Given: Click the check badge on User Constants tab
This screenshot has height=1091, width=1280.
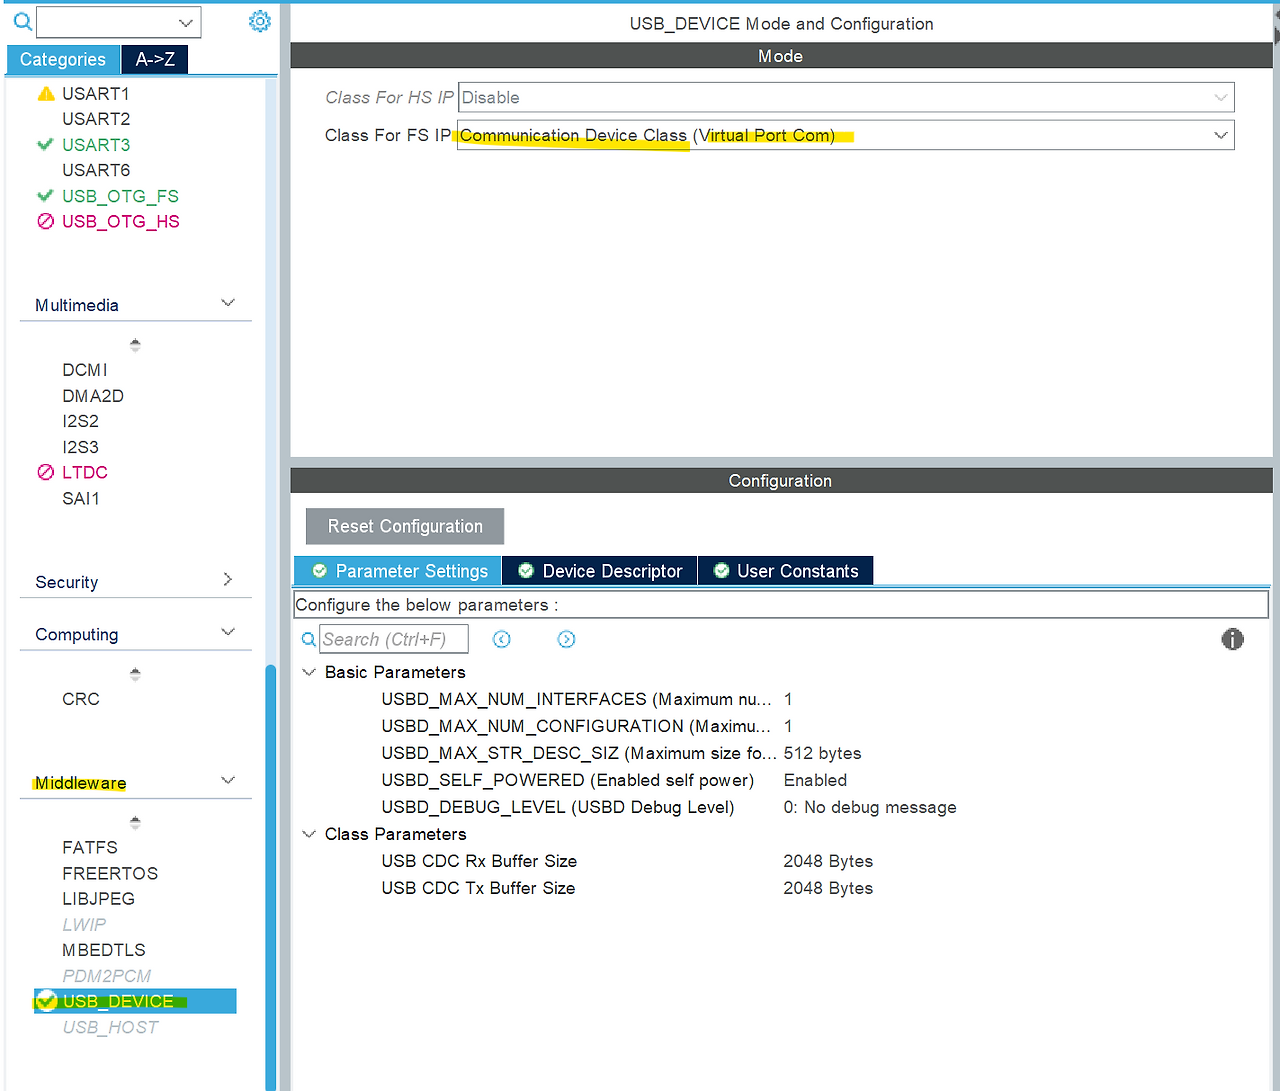Looking at the screenshot, I should (x=721, y=570).
